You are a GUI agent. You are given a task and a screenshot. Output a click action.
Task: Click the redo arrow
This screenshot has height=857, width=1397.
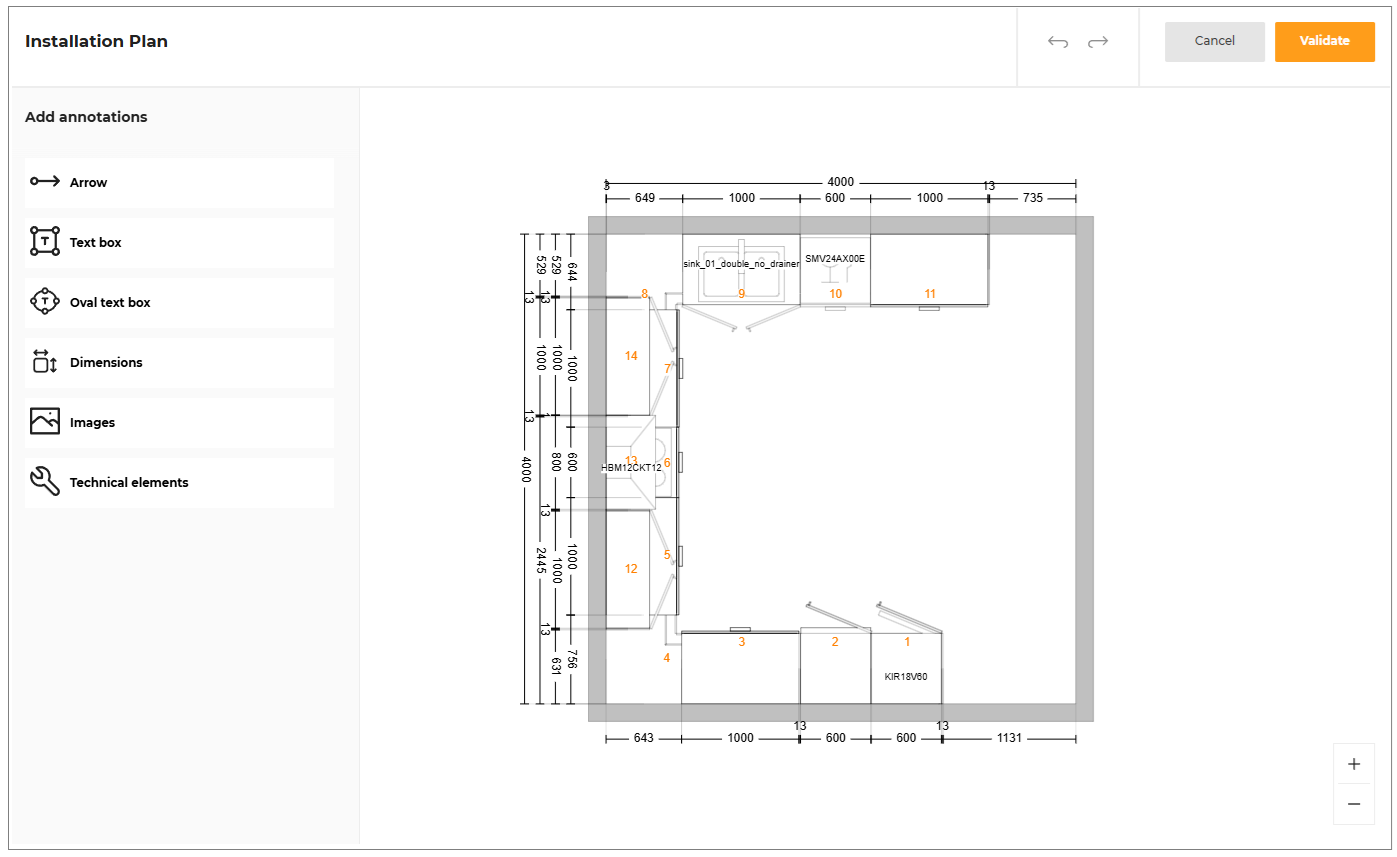tap(1098, 42)
